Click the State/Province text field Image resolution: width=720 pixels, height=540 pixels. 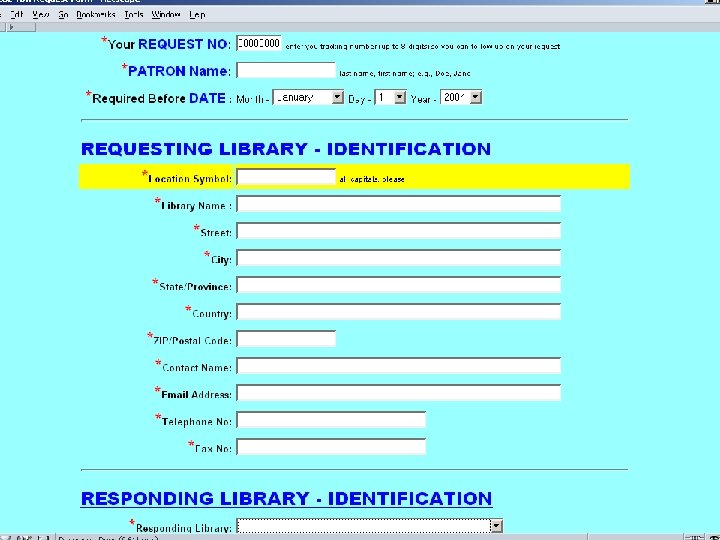tap(399, 285)
